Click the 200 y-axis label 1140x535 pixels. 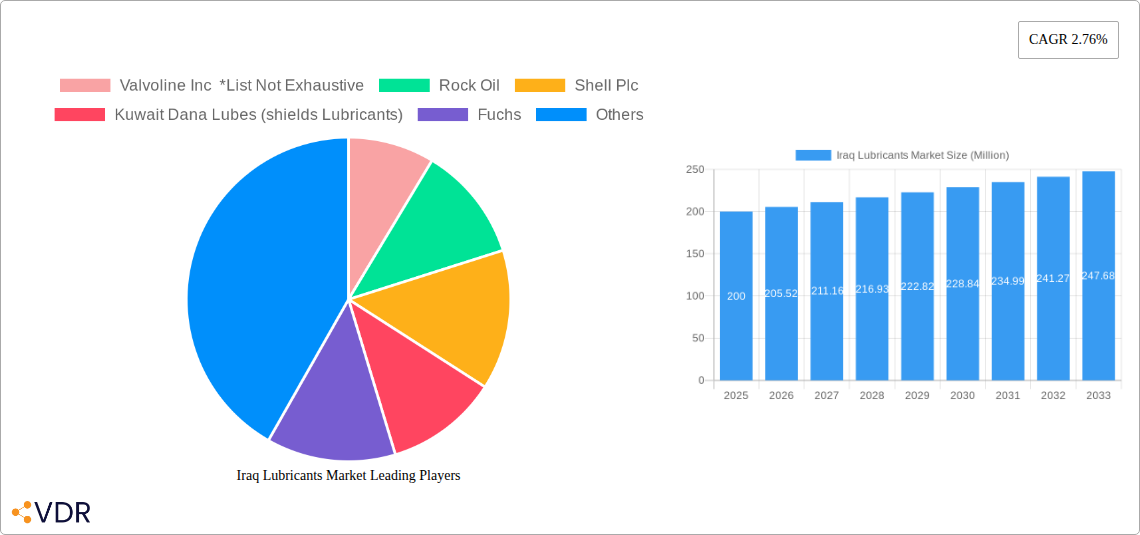(x=695, y=212)
